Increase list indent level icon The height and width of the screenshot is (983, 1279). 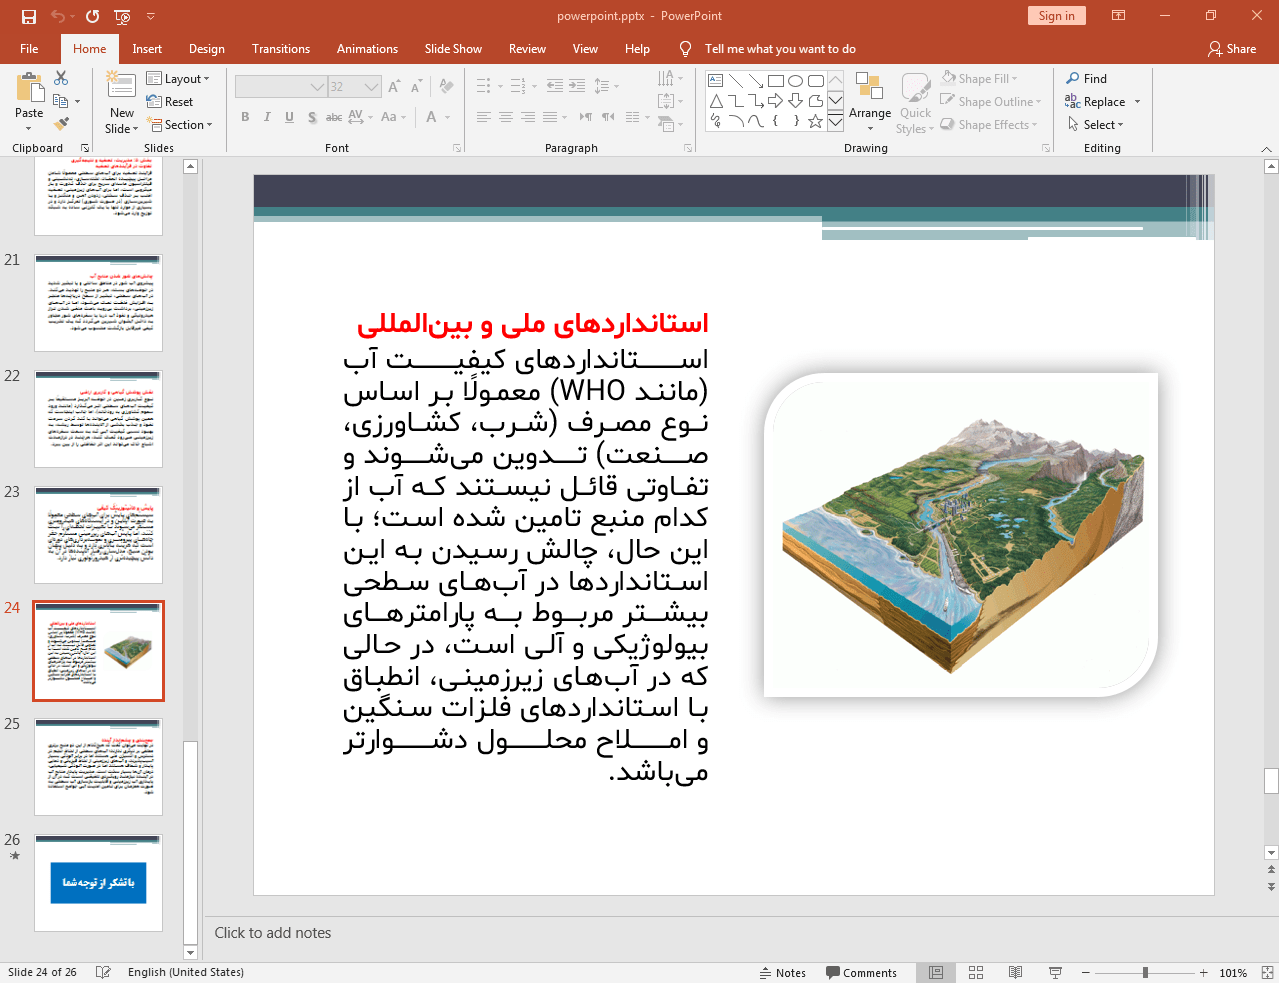coord(577,86)
